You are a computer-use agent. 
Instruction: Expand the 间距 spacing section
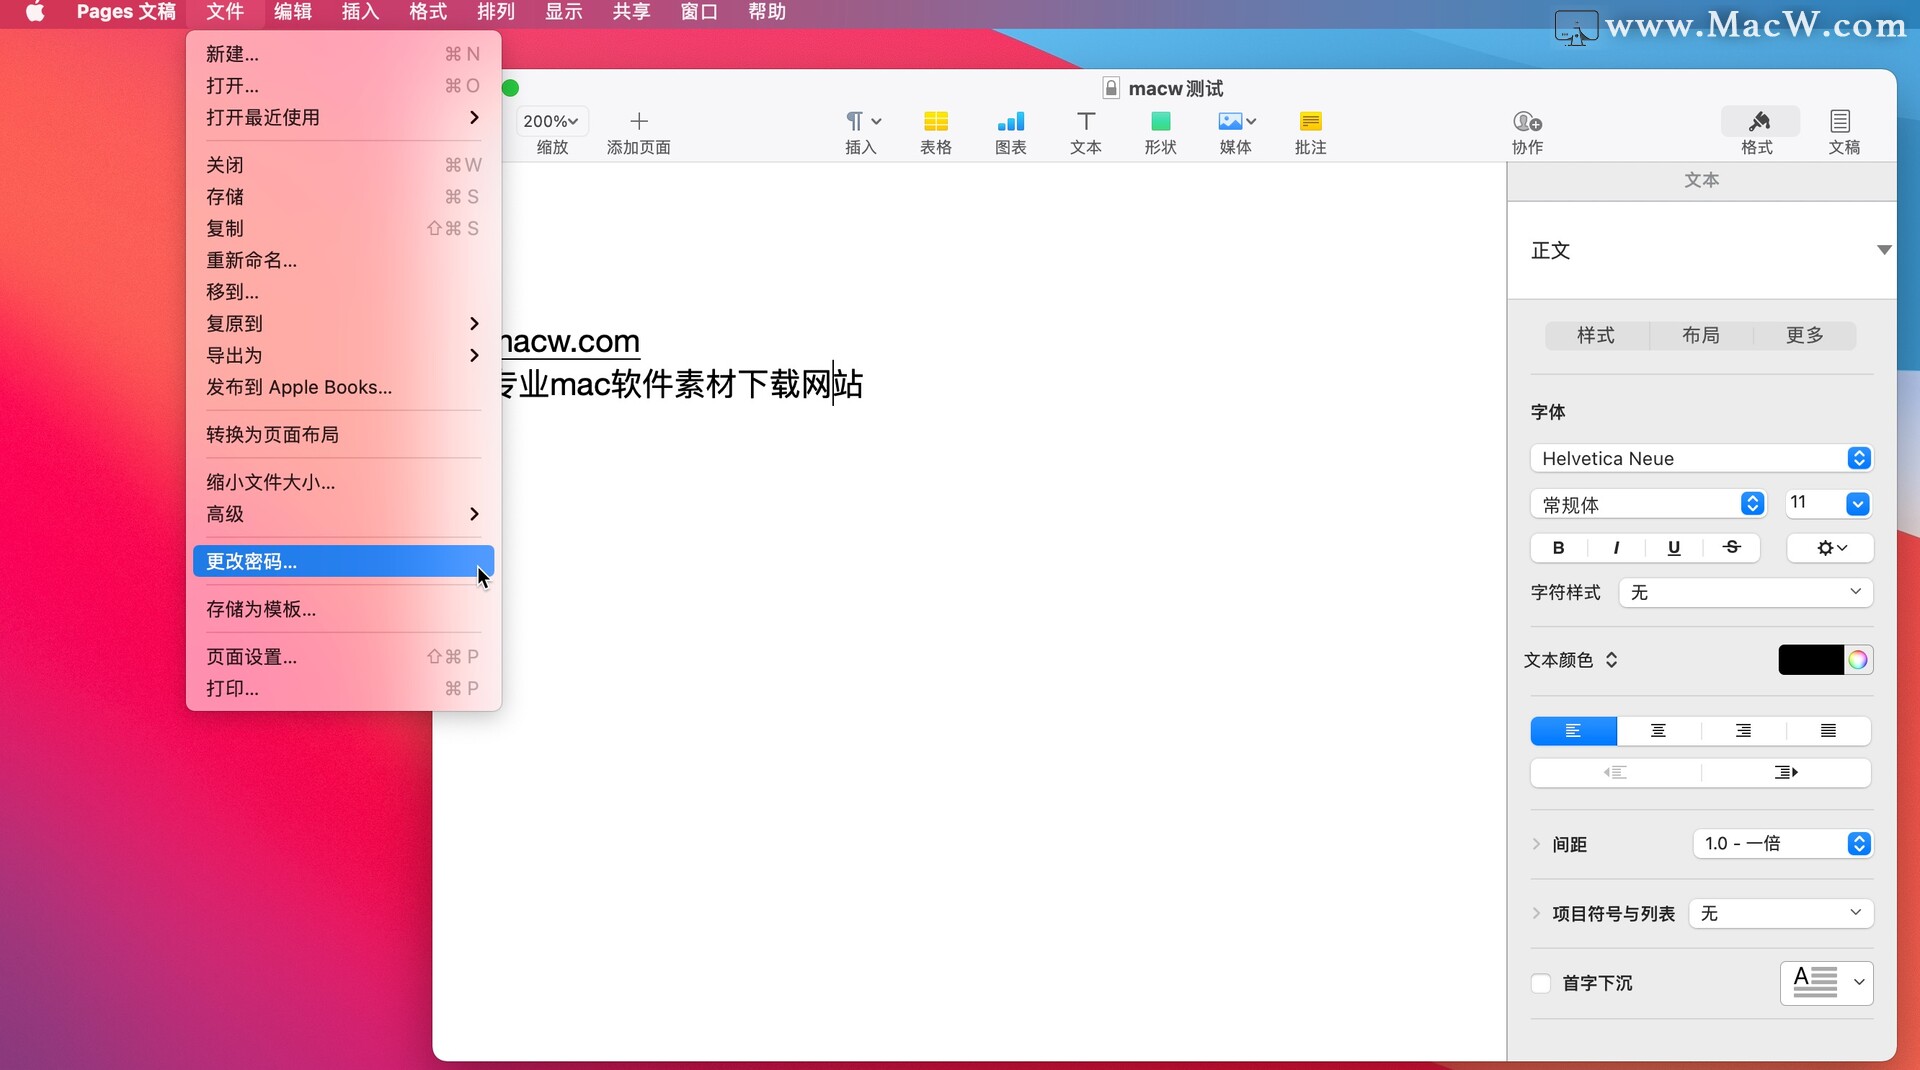1537,844
